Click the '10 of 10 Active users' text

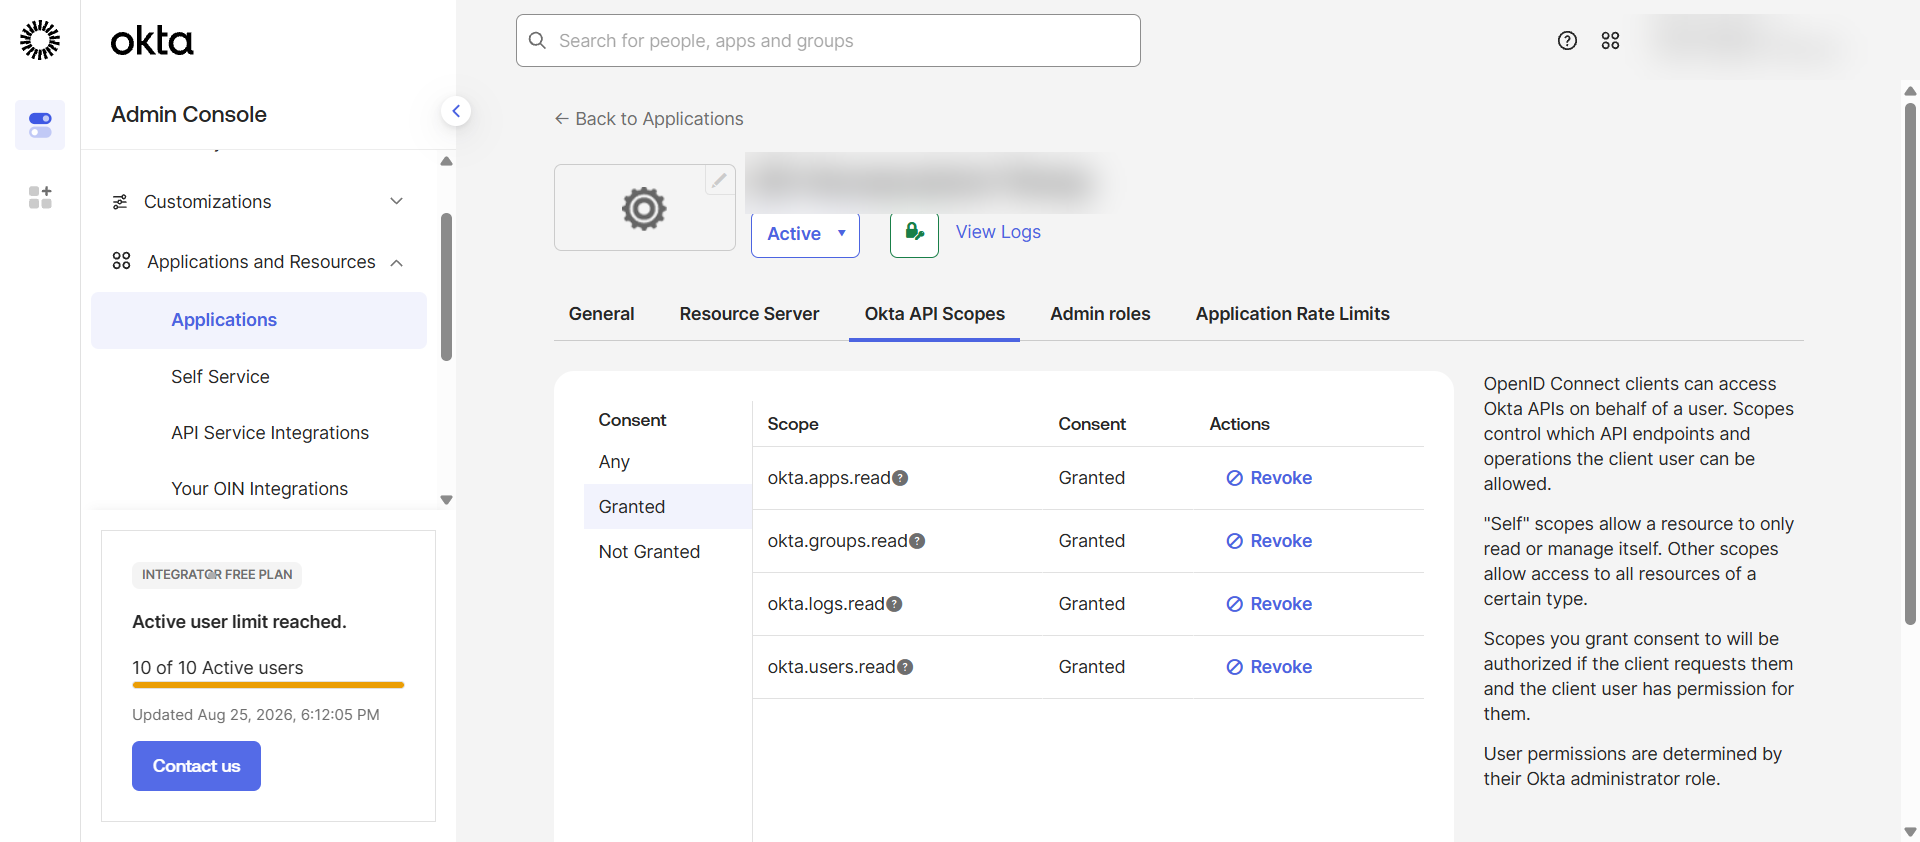point(218,668)
